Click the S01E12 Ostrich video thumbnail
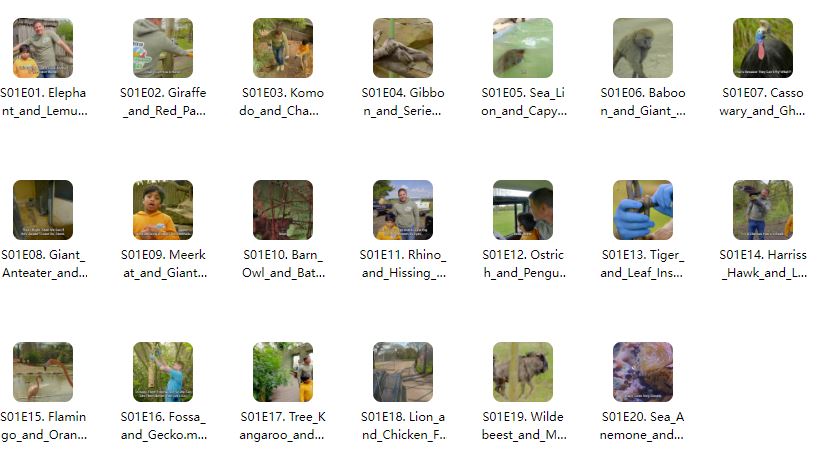 tap(523, 210)
